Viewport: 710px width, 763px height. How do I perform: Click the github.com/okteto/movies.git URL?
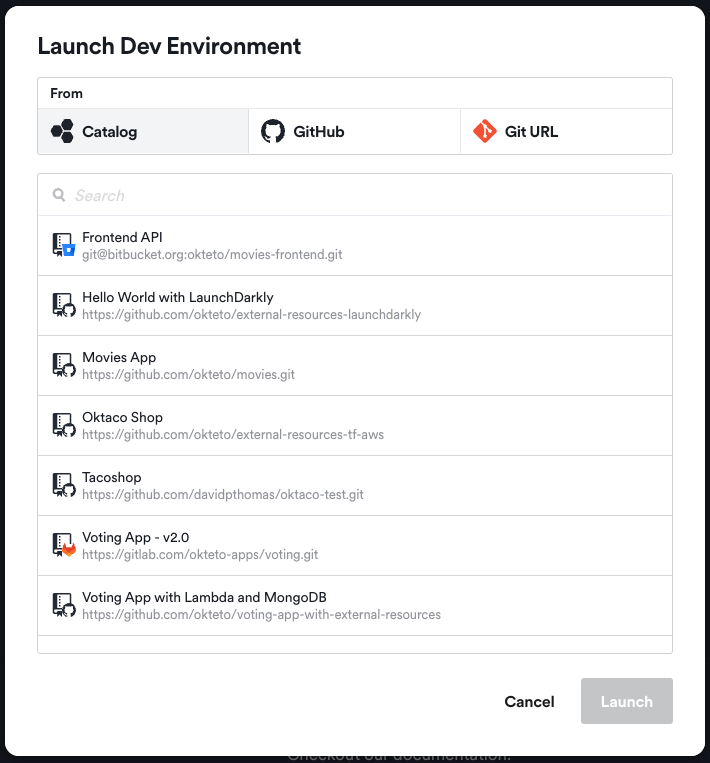click(x=188, y=374)
